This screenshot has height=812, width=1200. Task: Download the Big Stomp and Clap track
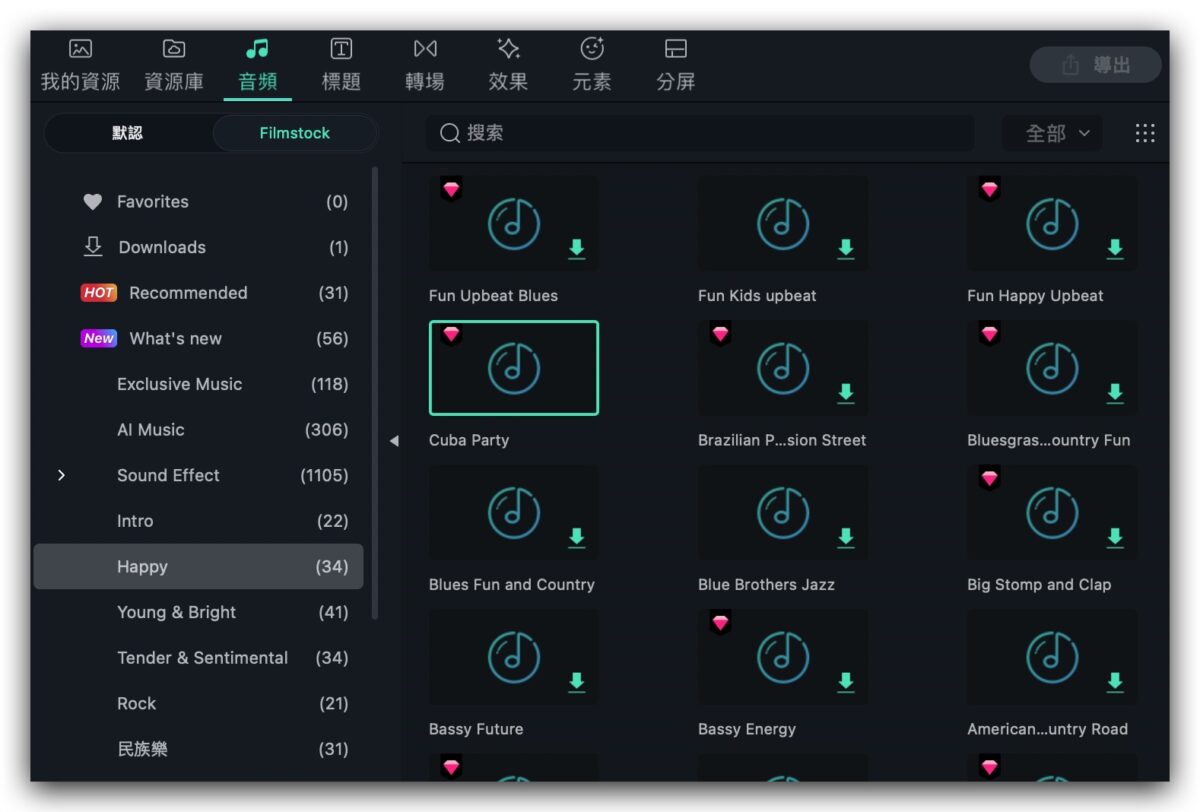pyautogui.click(x=1115, y=538)
